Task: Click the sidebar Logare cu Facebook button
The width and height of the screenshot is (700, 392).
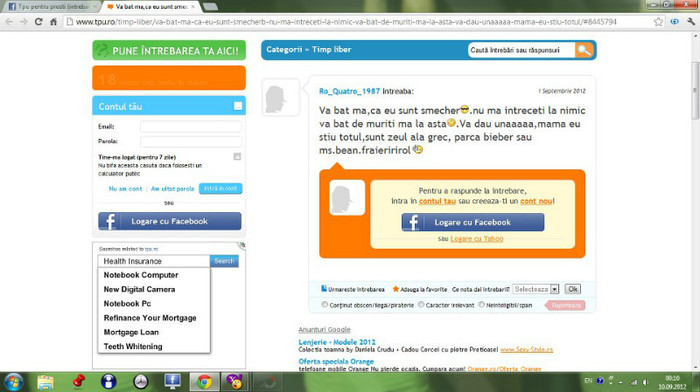Action: (x=170, y=221)
